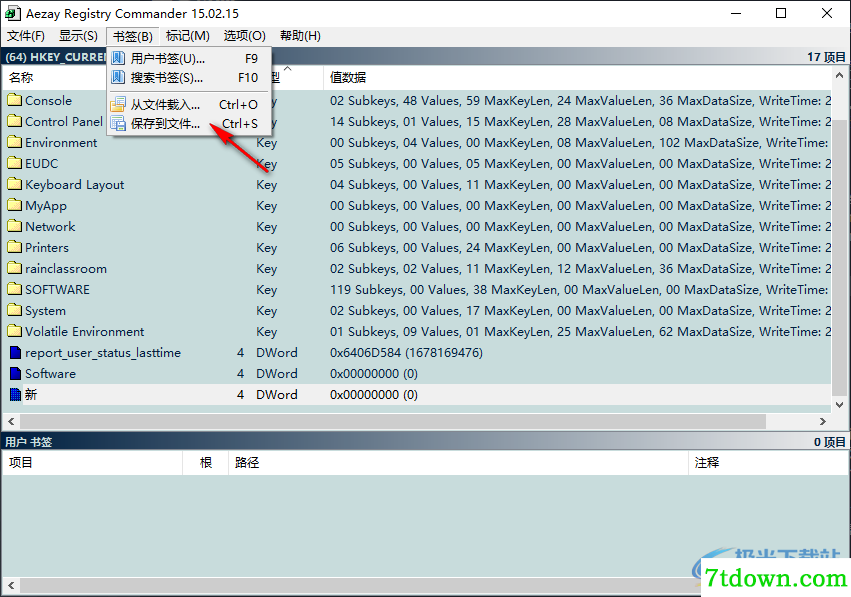
Task: Click 保存到文件 menu entry
Action: [x=189, y=124]
